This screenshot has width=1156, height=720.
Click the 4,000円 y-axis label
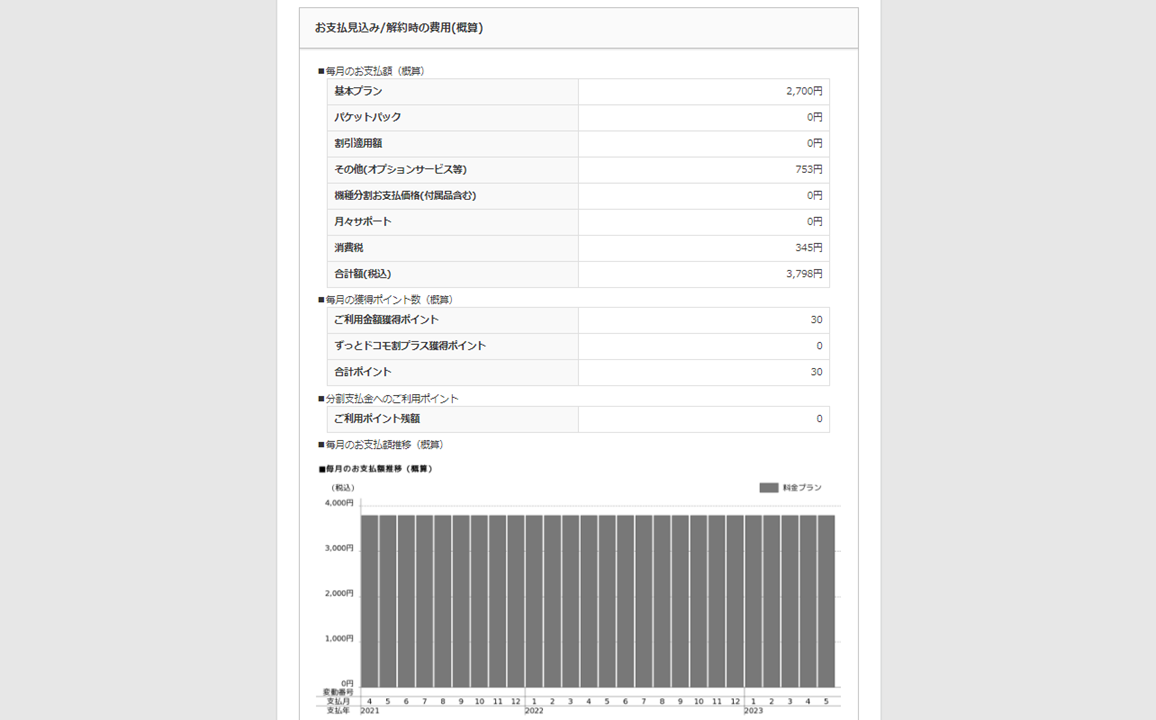tap(339, 503)
